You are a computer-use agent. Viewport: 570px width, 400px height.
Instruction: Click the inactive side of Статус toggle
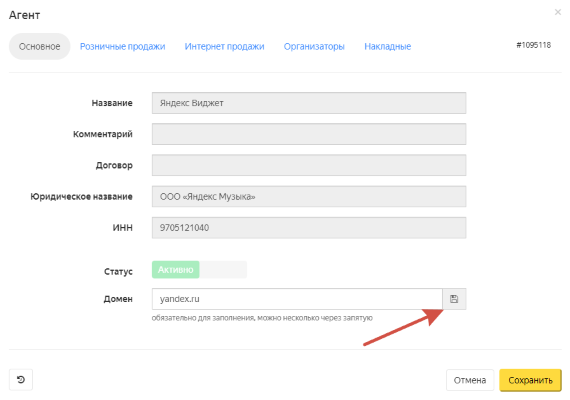click(223, 269)
